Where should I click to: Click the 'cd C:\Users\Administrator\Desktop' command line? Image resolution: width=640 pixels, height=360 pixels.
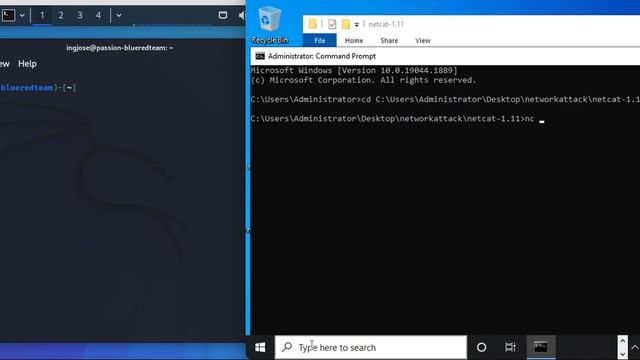click(445, 99)
